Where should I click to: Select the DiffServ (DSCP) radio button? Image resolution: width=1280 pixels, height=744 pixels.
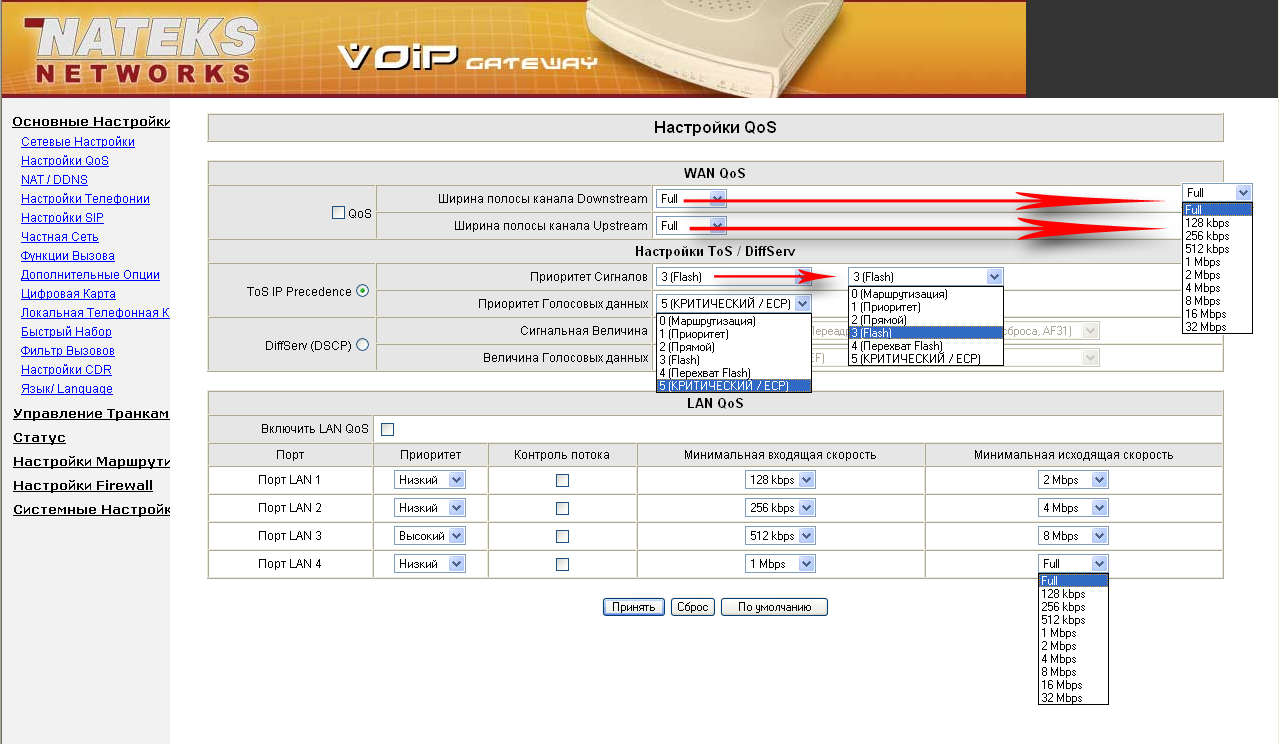362,344
